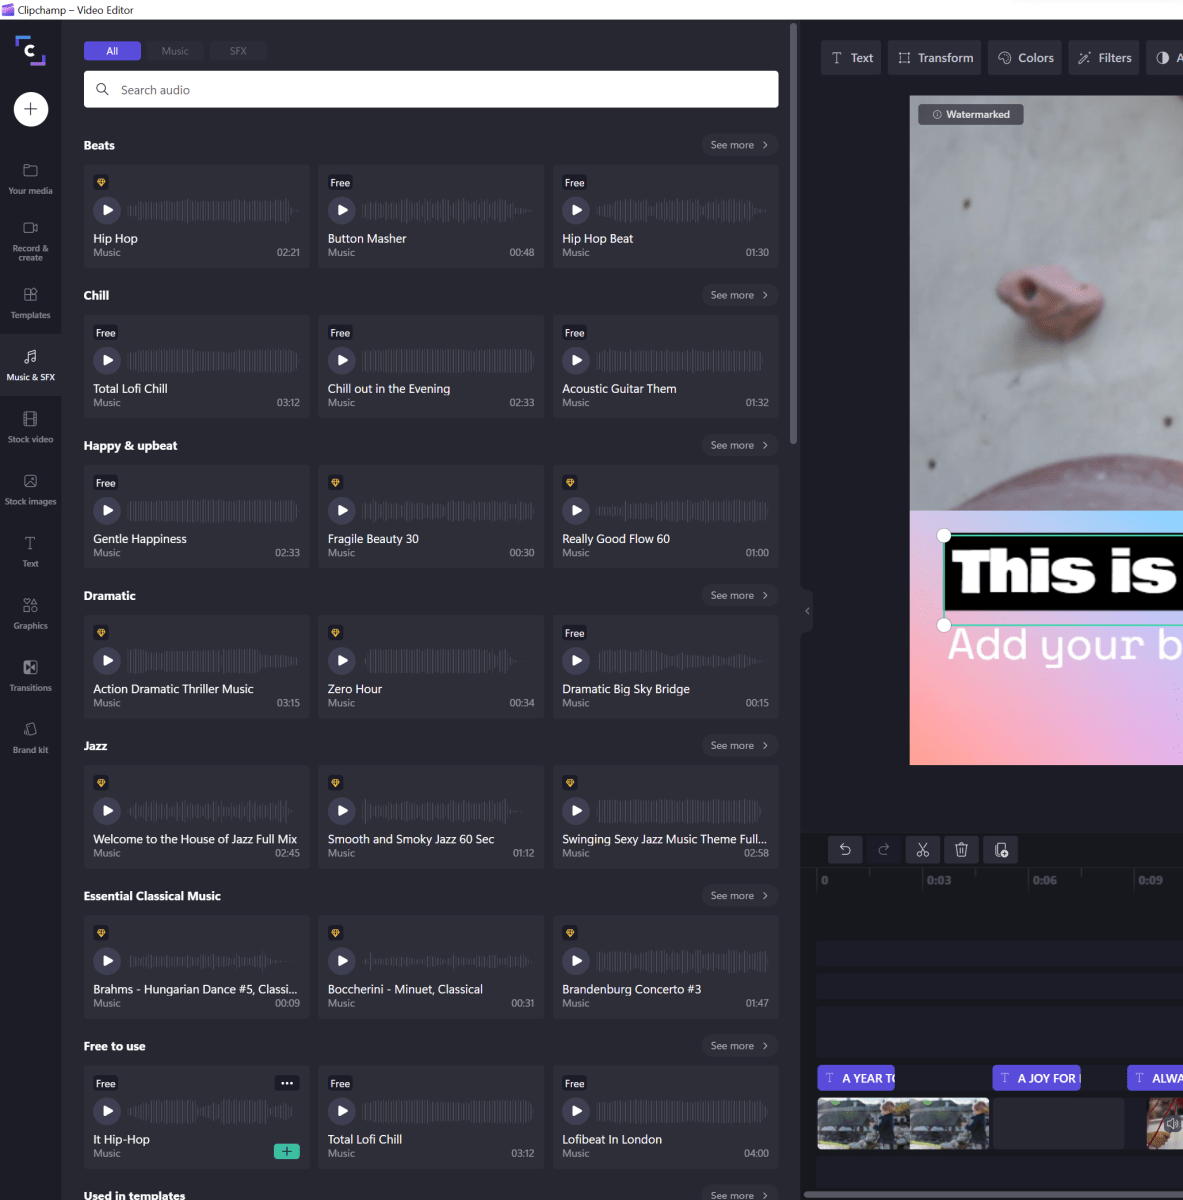Open the Brand kit panel

tap(30, 737)
